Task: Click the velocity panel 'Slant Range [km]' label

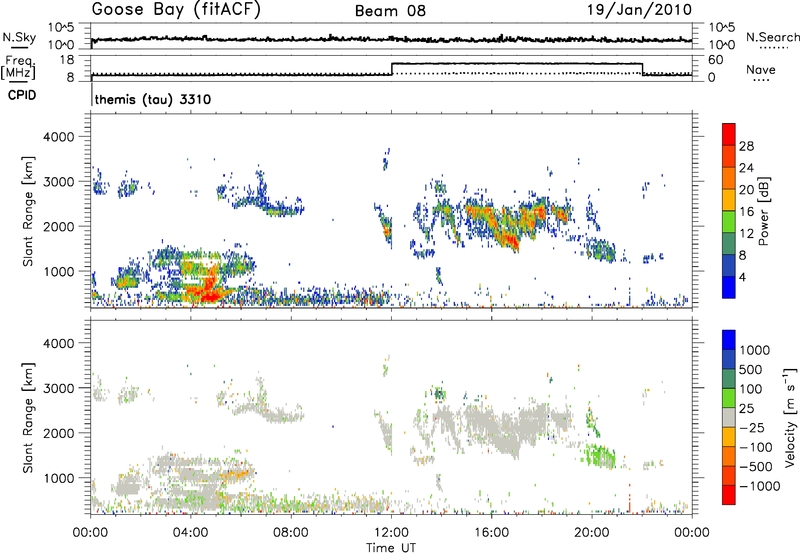Action: pyautogui.click(x=28, y=418)
